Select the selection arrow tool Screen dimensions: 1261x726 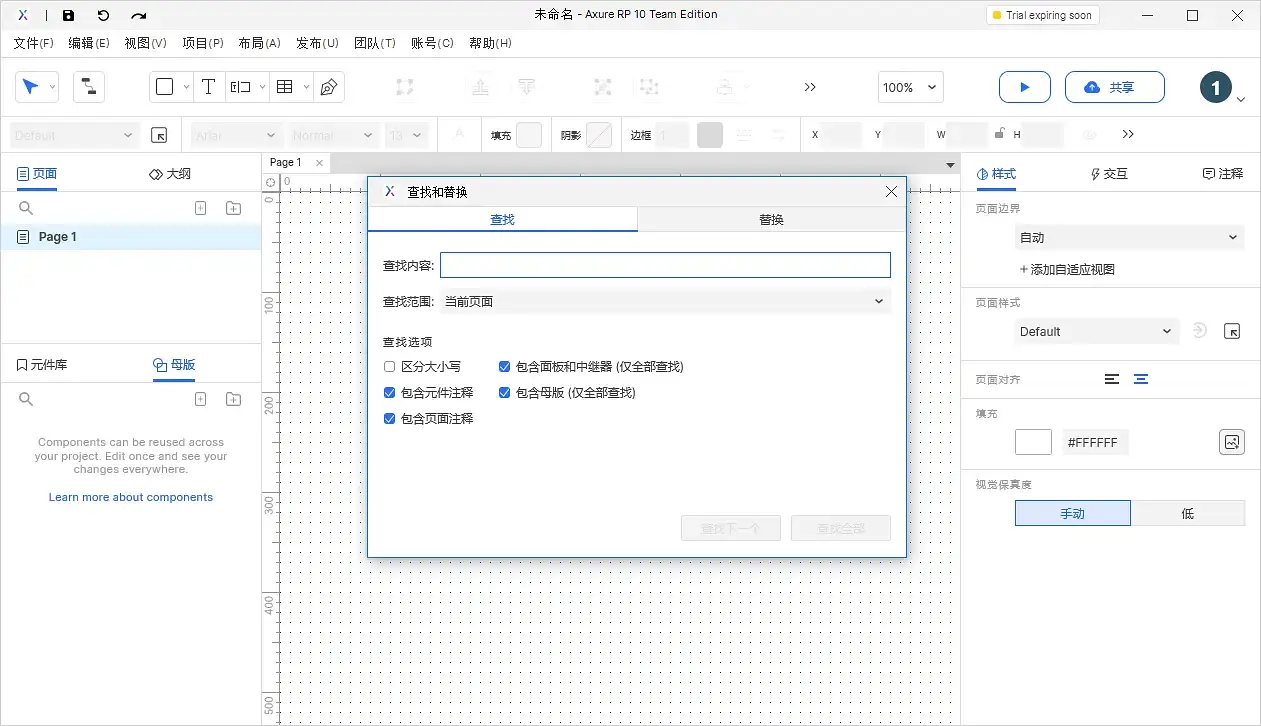pos(31,87)
